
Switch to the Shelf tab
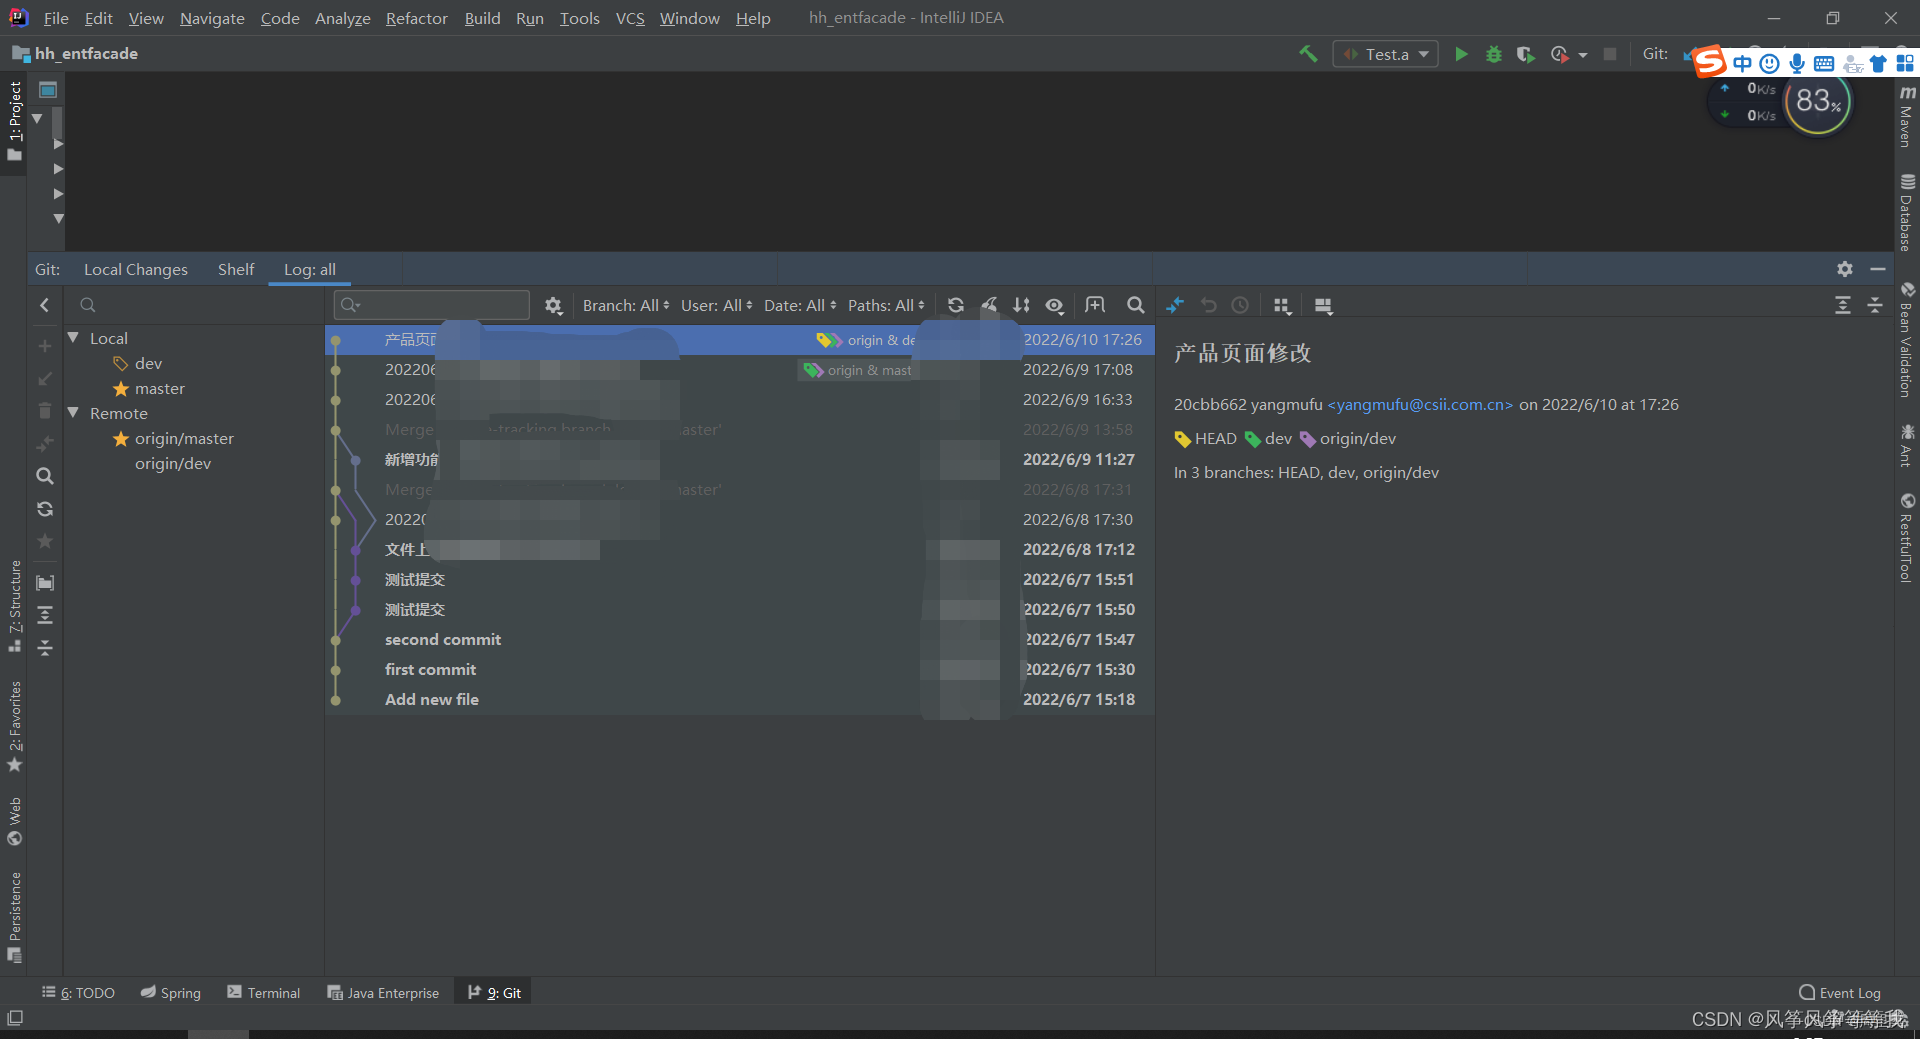click(236, 270)
